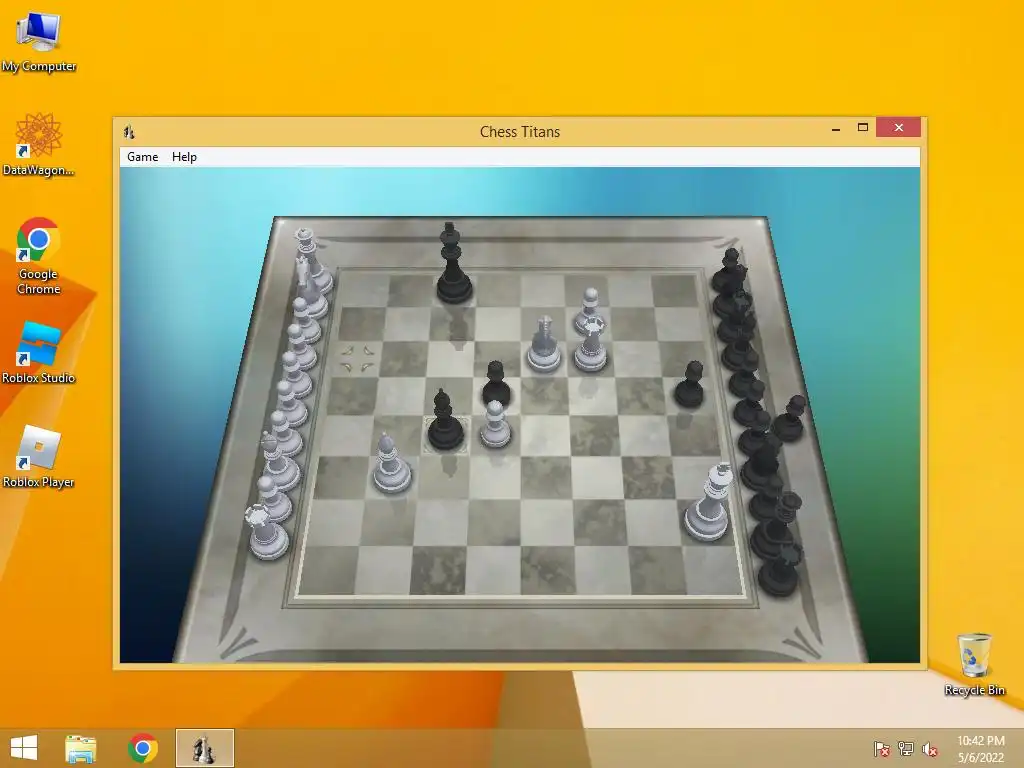The width and height of the screenshot is (1024, 768).
Task: Close the Chess Titans window
Action: [x=899, y=127]
